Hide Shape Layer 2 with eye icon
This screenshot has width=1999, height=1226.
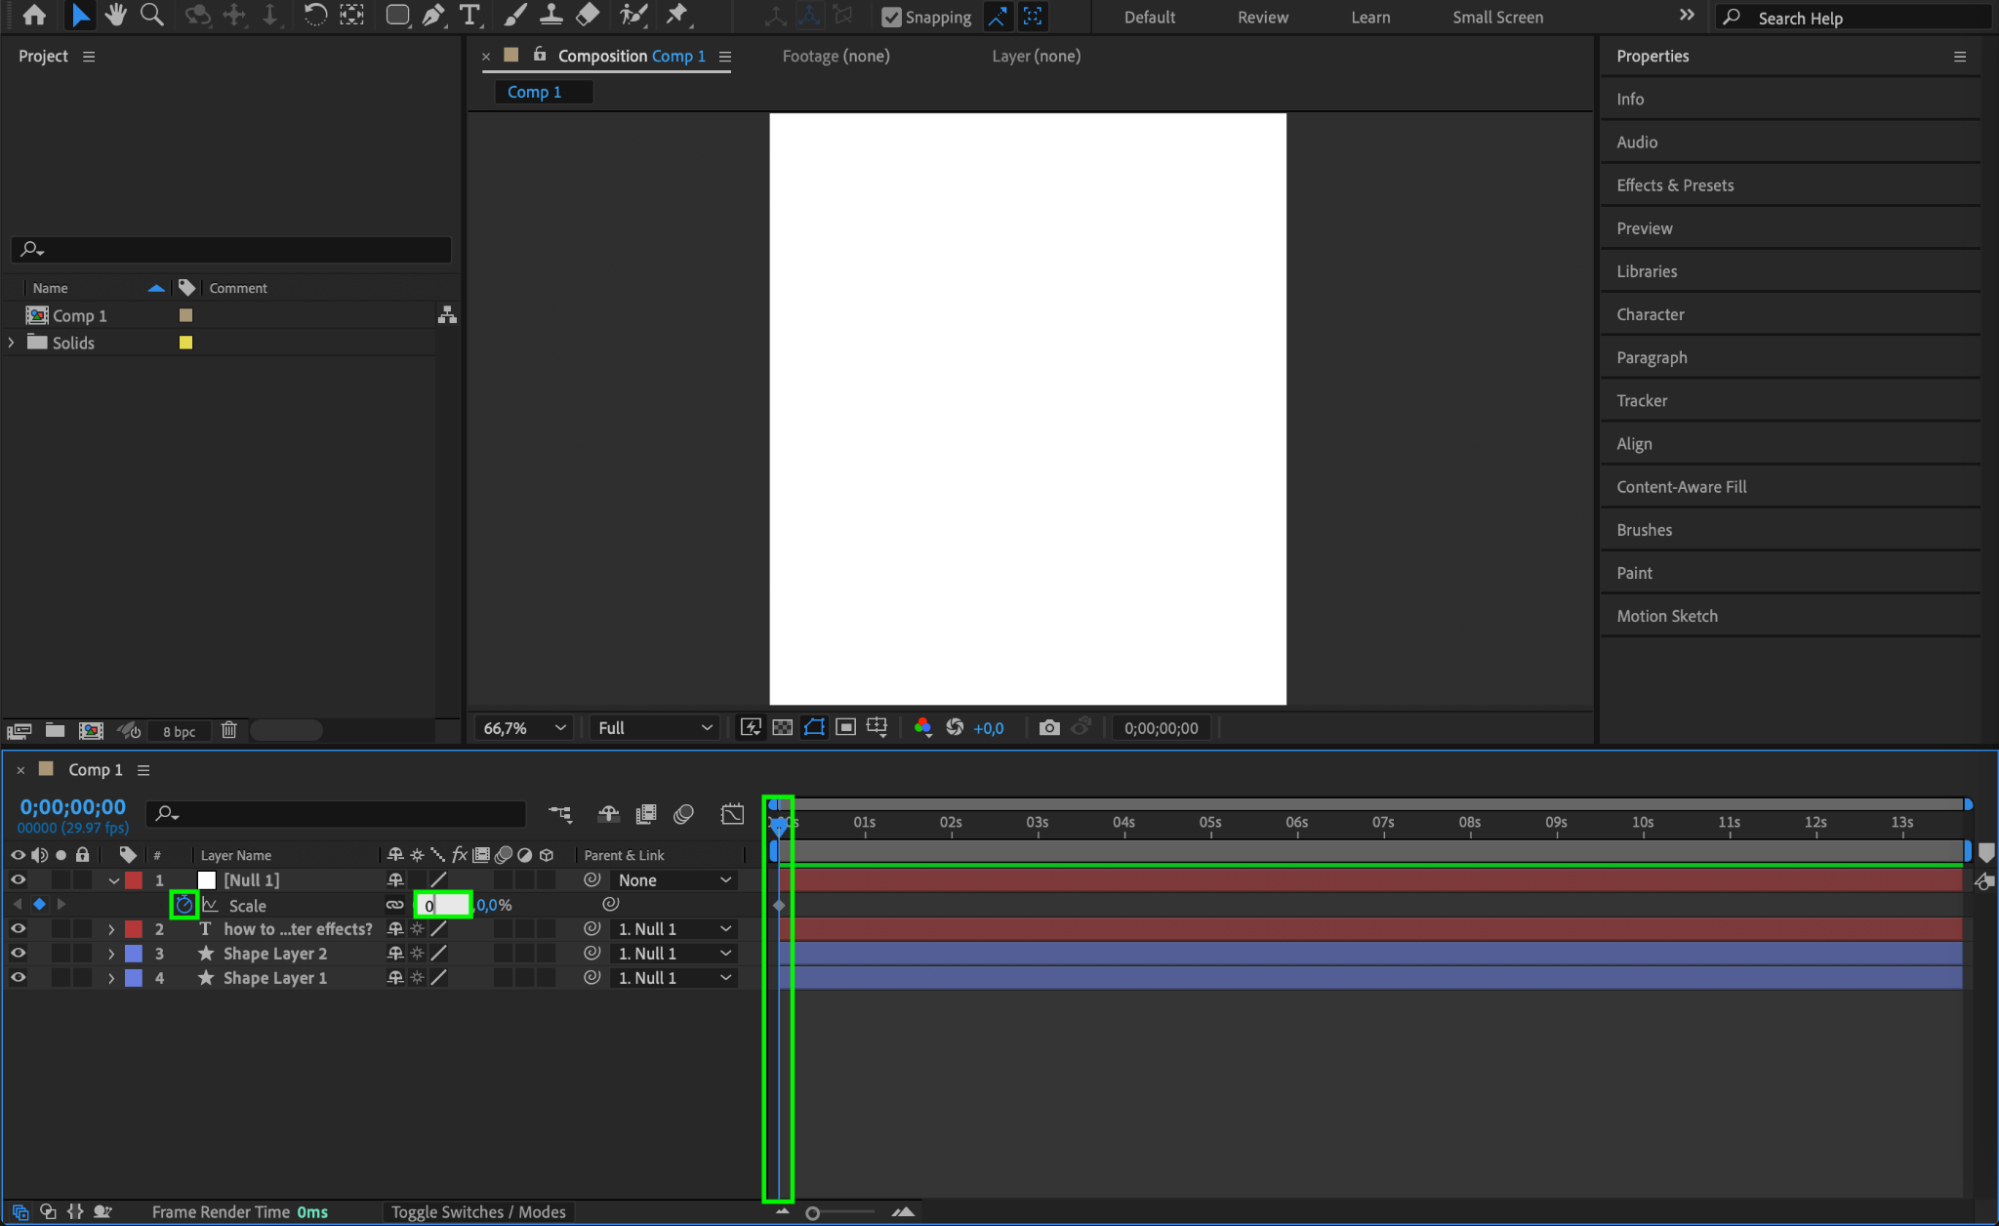pos(18,953)
